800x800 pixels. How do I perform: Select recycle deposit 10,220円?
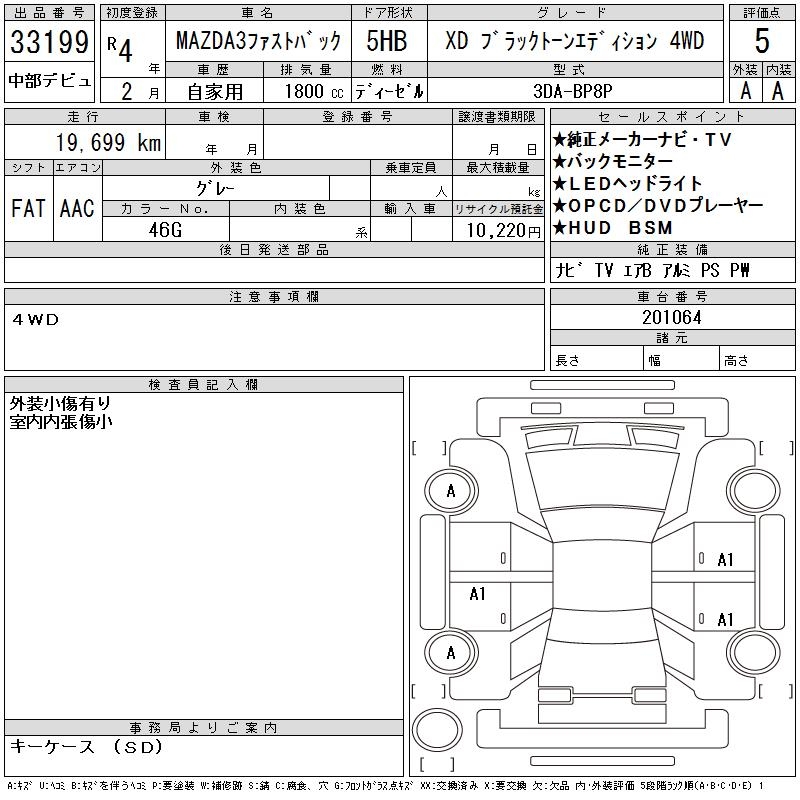point(503,231)
